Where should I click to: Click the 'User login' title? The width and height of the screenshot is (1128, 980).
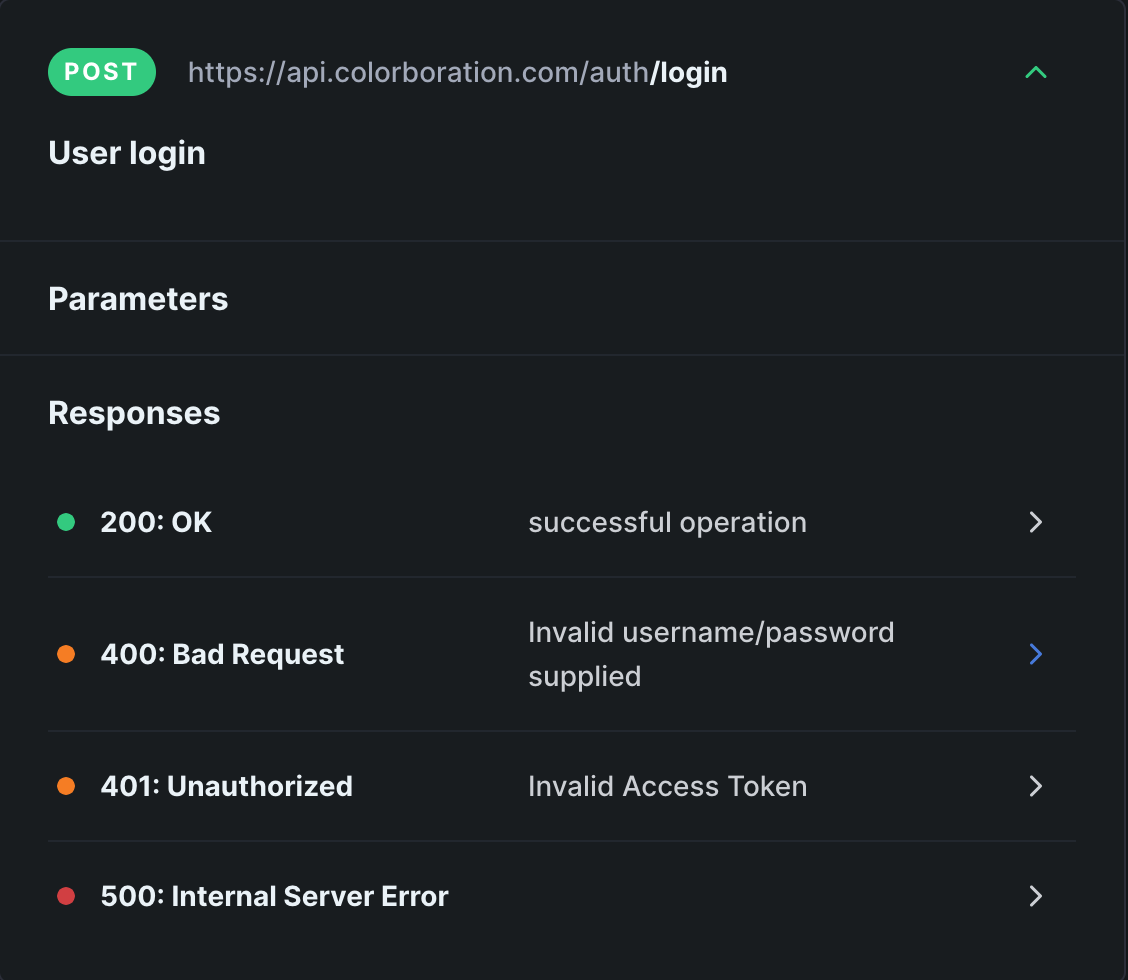coord(127,153)
